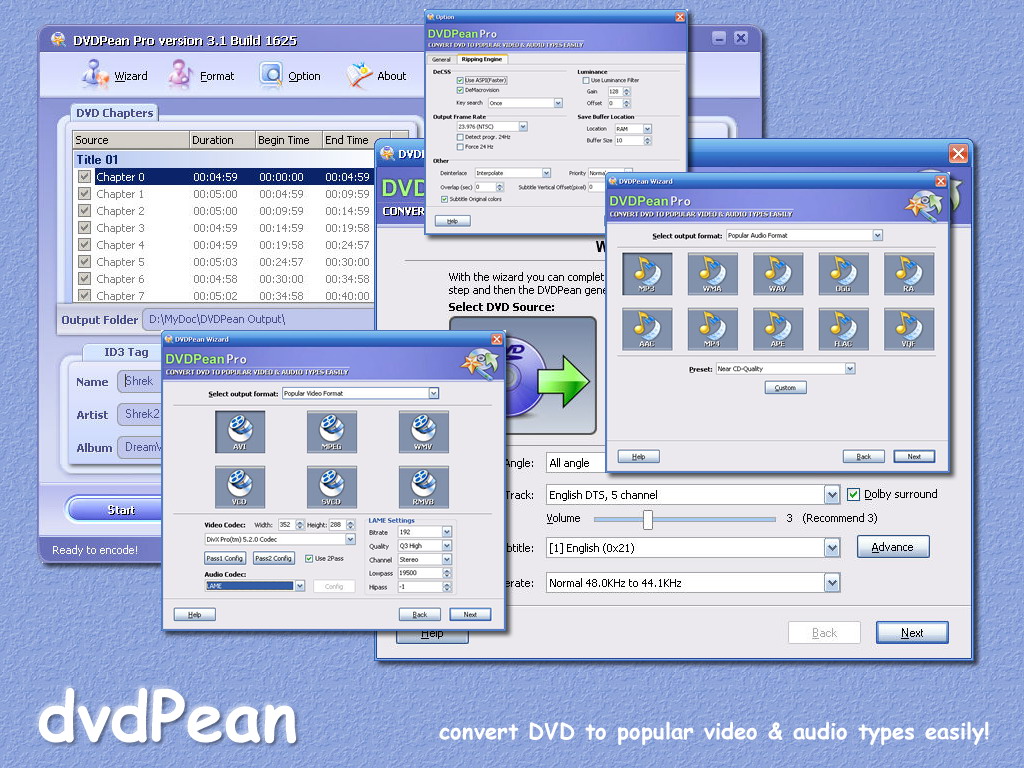Switch to the Ripping Engine tab
1024x768 pixels.
pyautogui.click(x=481, y=59)
